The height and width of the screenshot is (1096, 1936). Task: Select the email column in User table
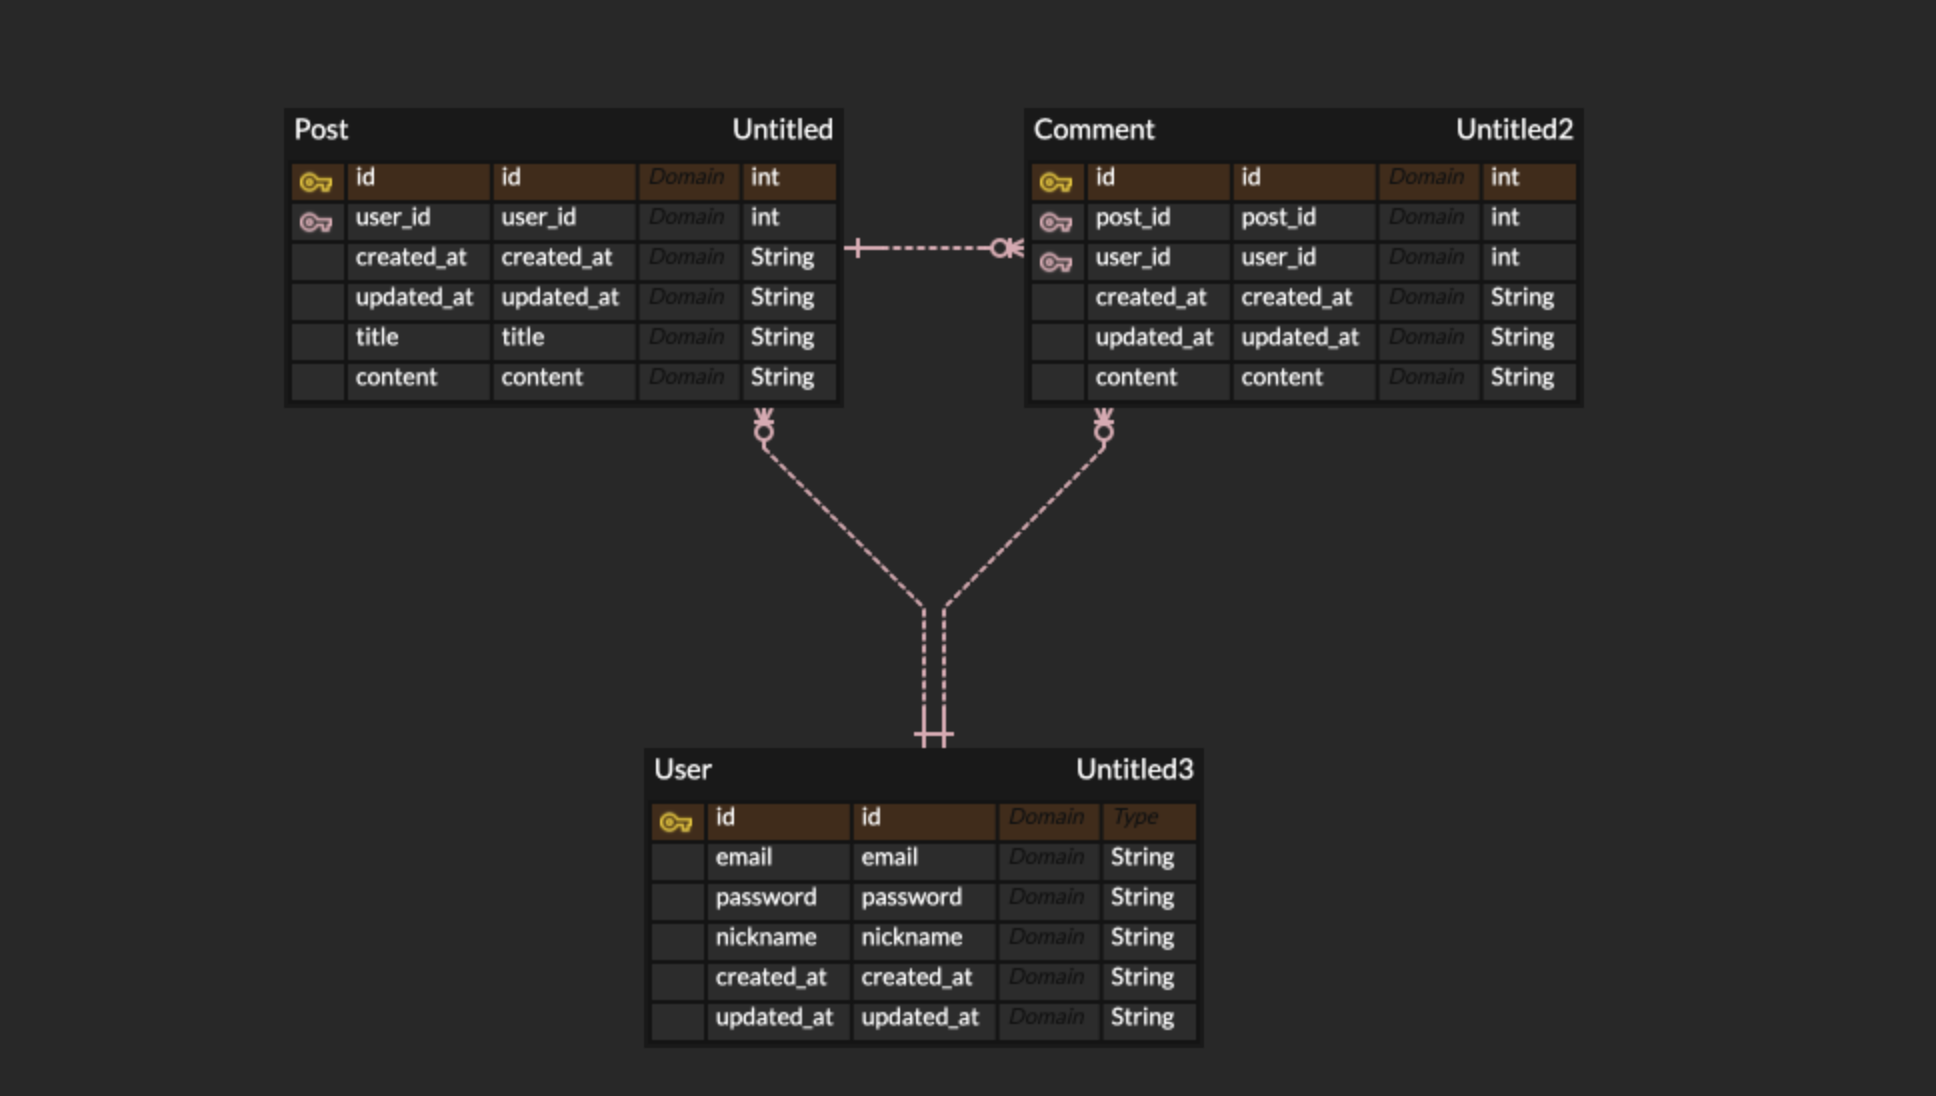coord(743,857)
